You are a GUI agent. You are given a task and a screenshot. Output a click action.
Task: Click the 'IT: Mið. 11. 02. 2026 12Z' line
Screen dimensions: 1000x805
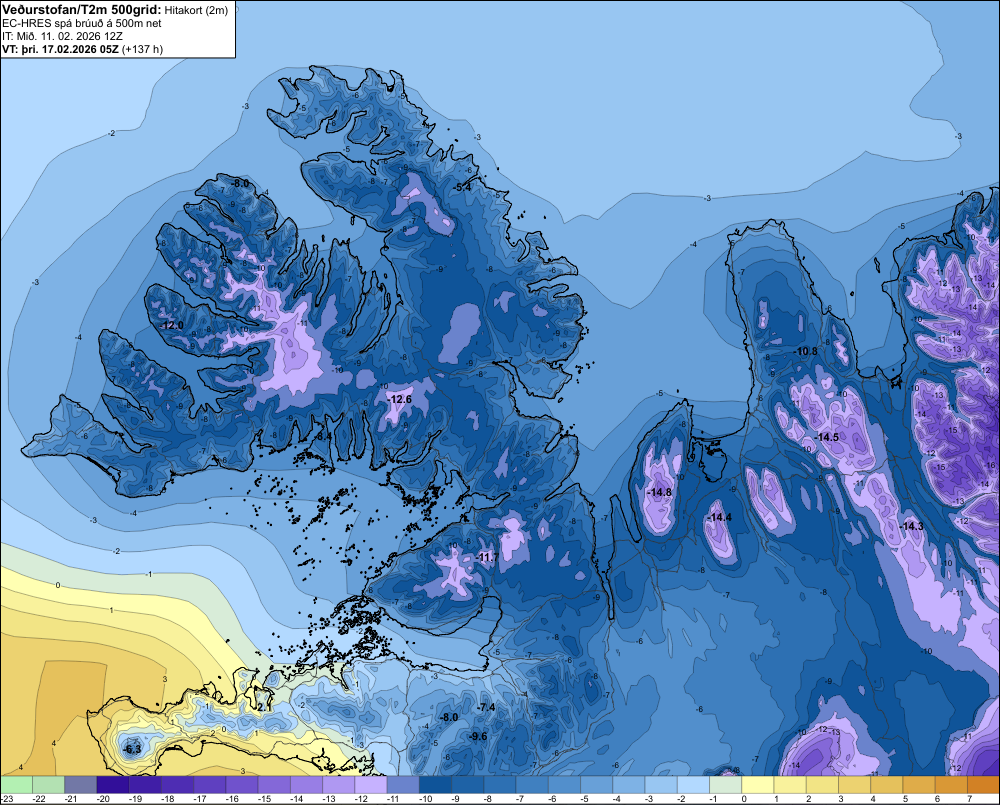coord(62,36)
